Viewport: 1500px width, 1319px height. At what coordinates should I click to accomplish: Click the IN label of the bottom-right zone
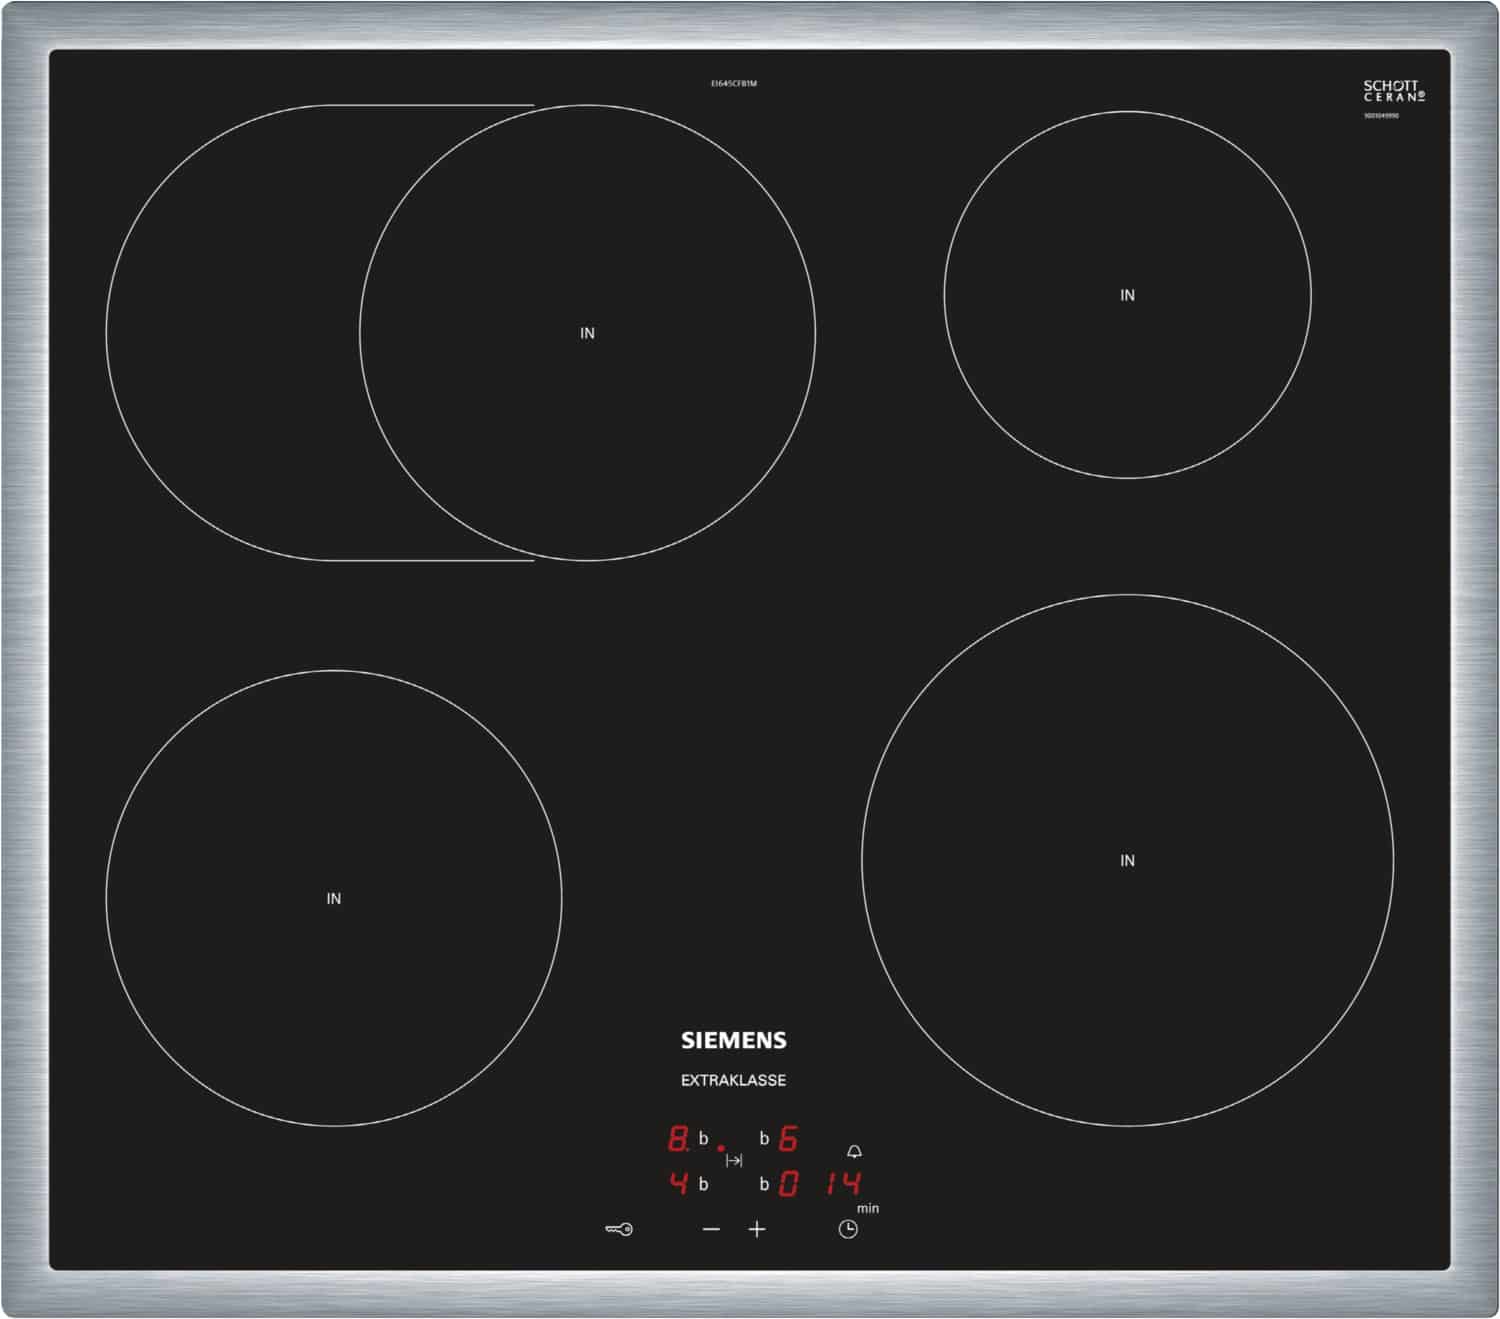[1127, 860]
